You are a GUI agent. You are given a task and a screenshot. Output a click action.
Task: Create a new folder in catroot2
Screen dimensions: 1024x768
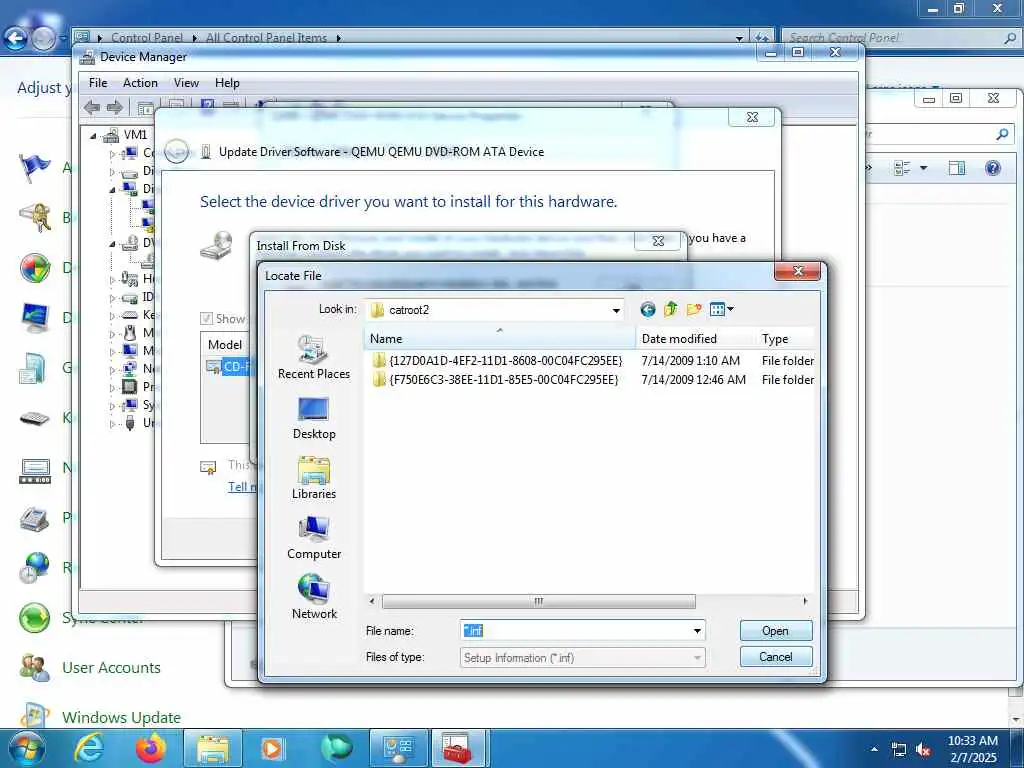(x=694, y=310)
